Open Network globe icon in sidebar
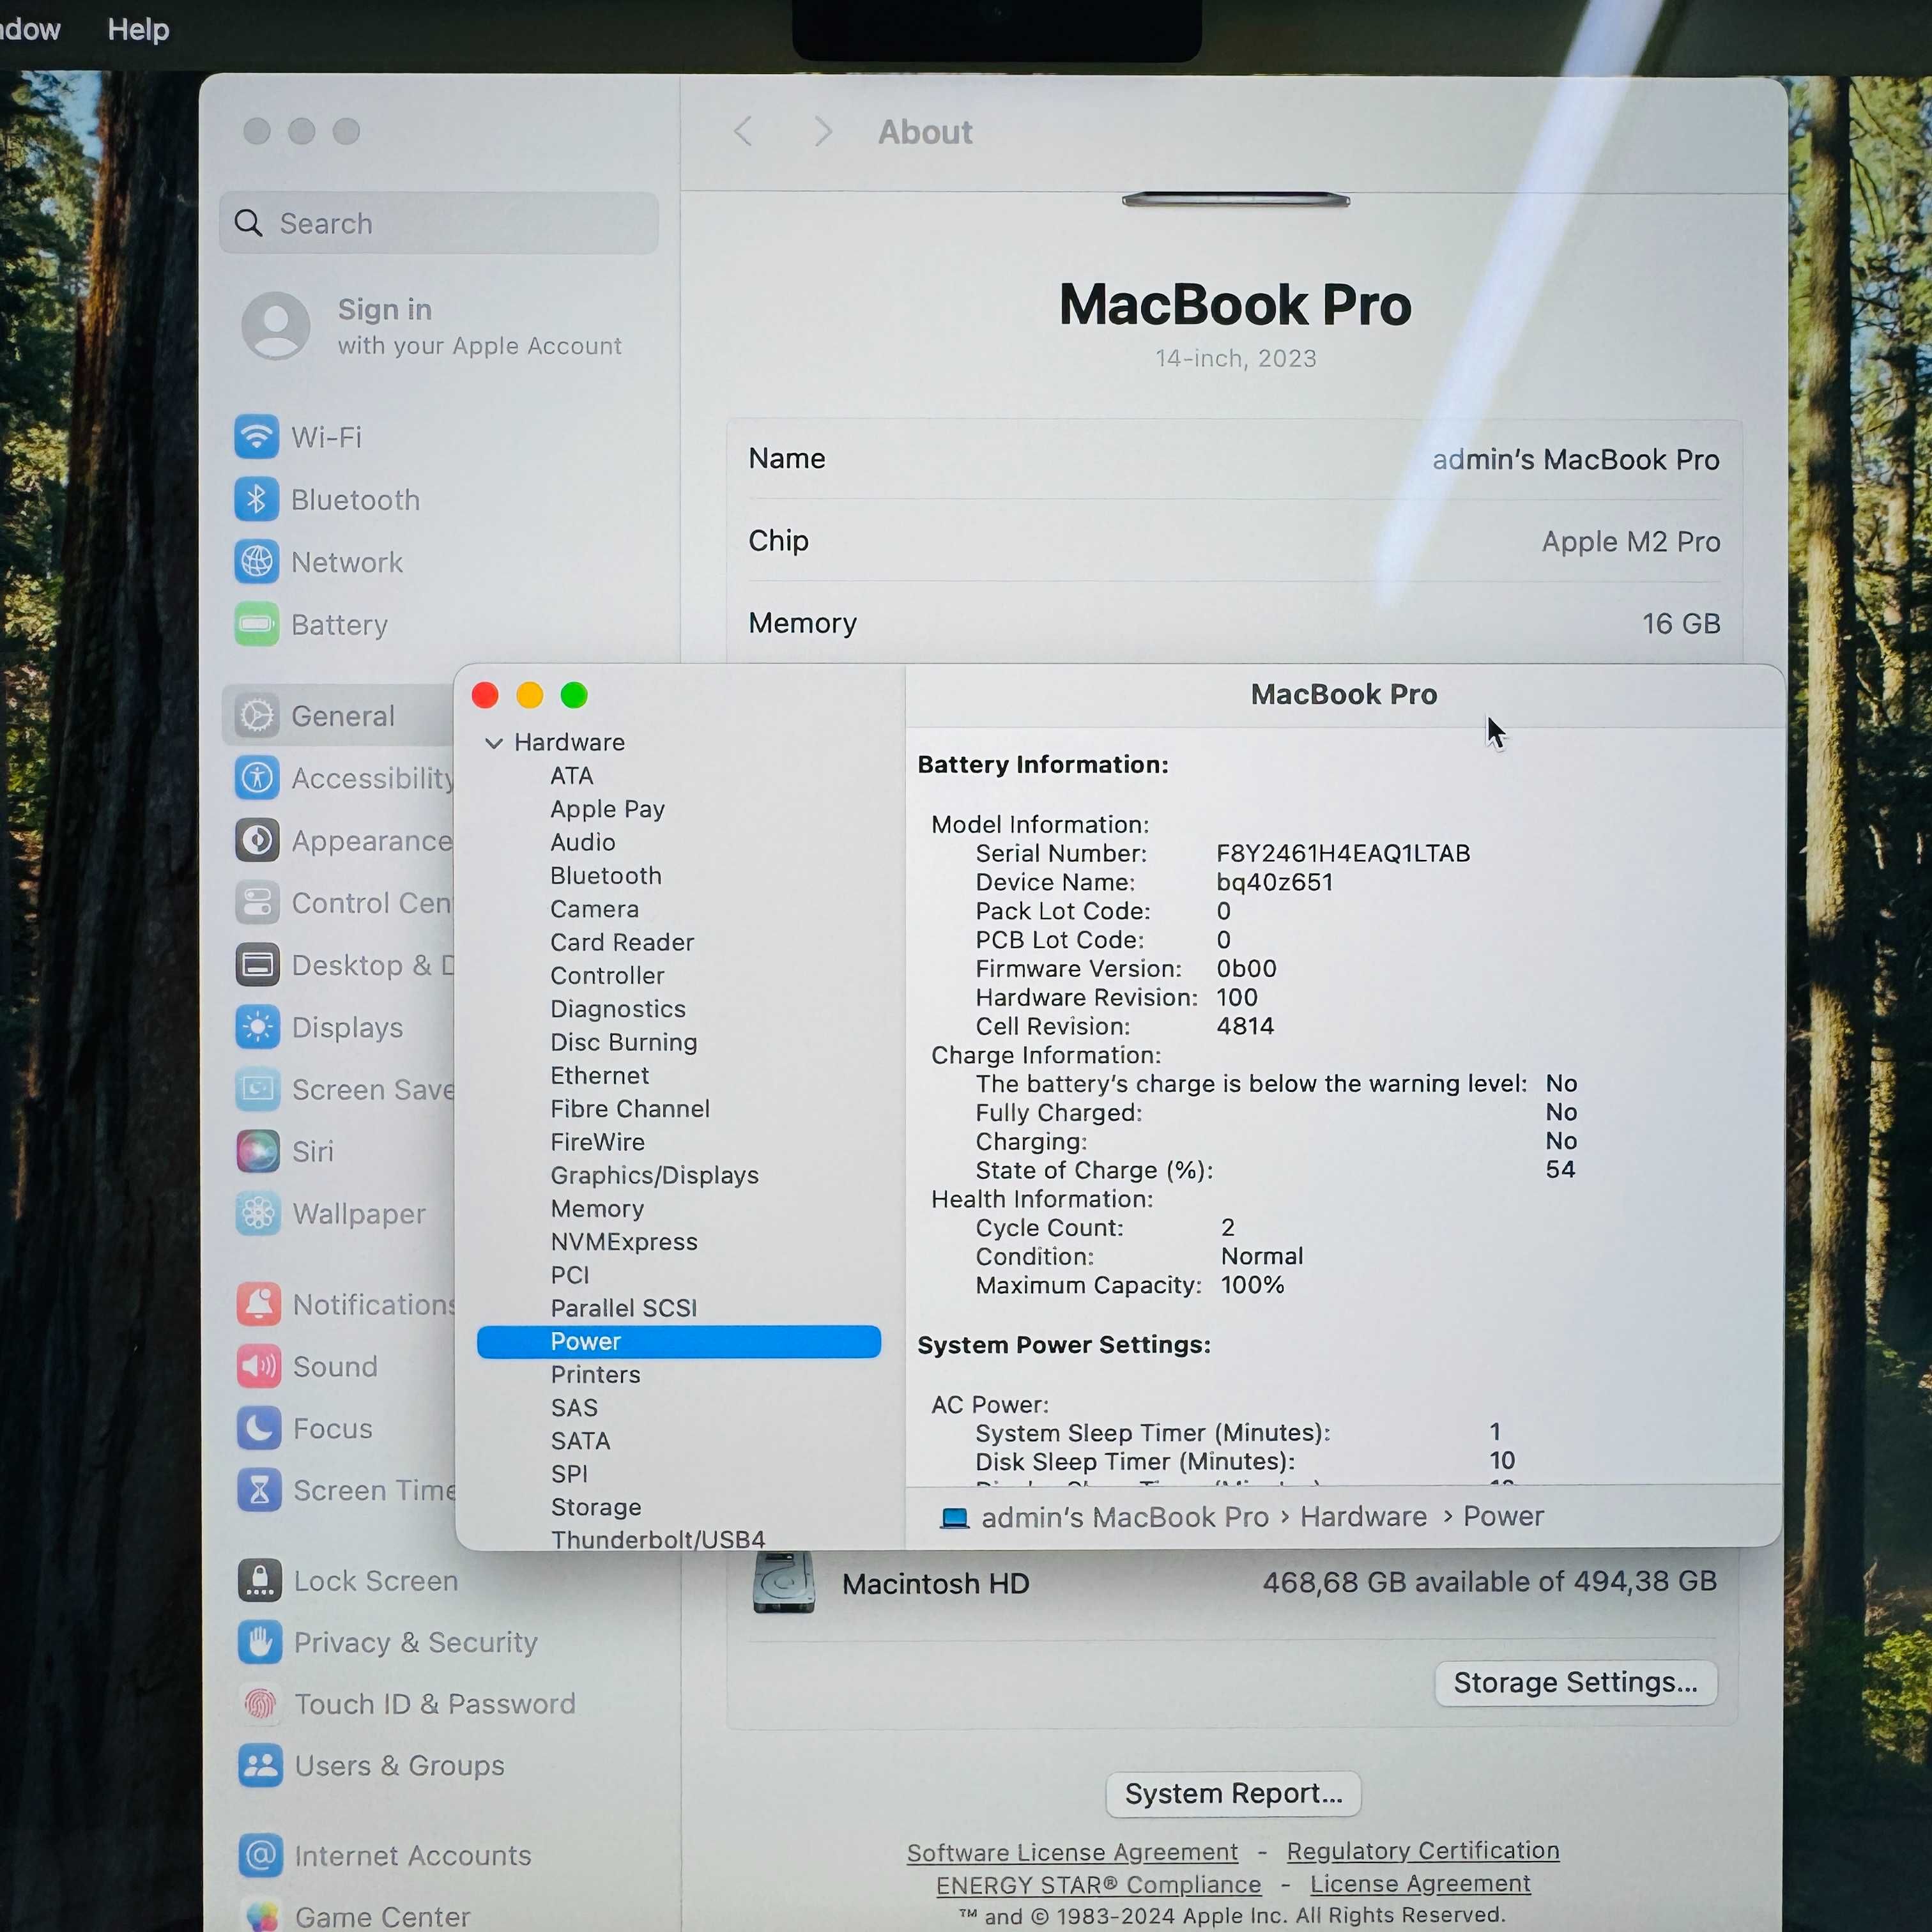 coord(257,562)
